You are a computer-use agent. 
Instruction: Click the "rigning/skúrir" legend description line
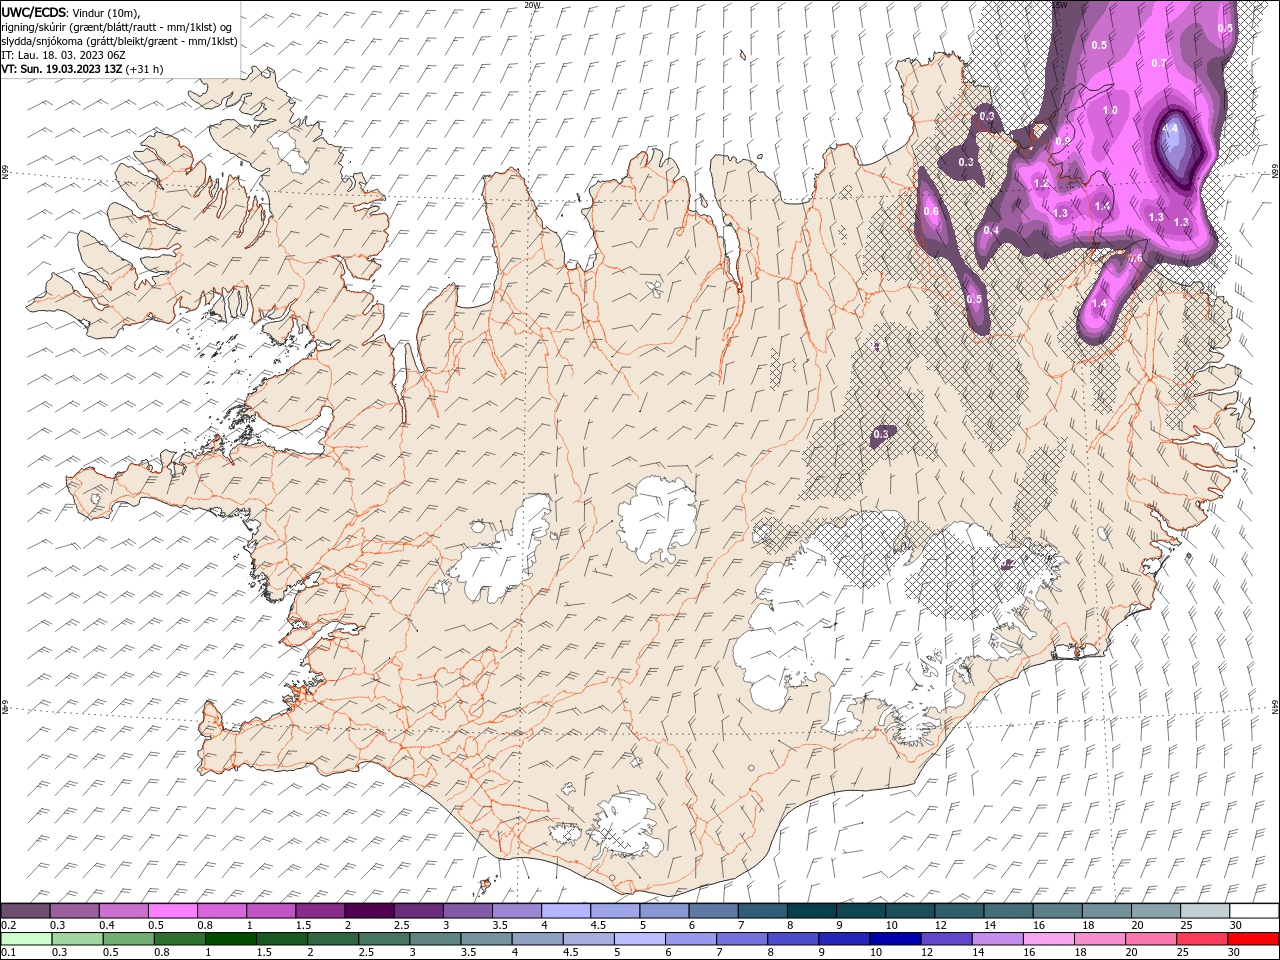[x=118, y=27]
